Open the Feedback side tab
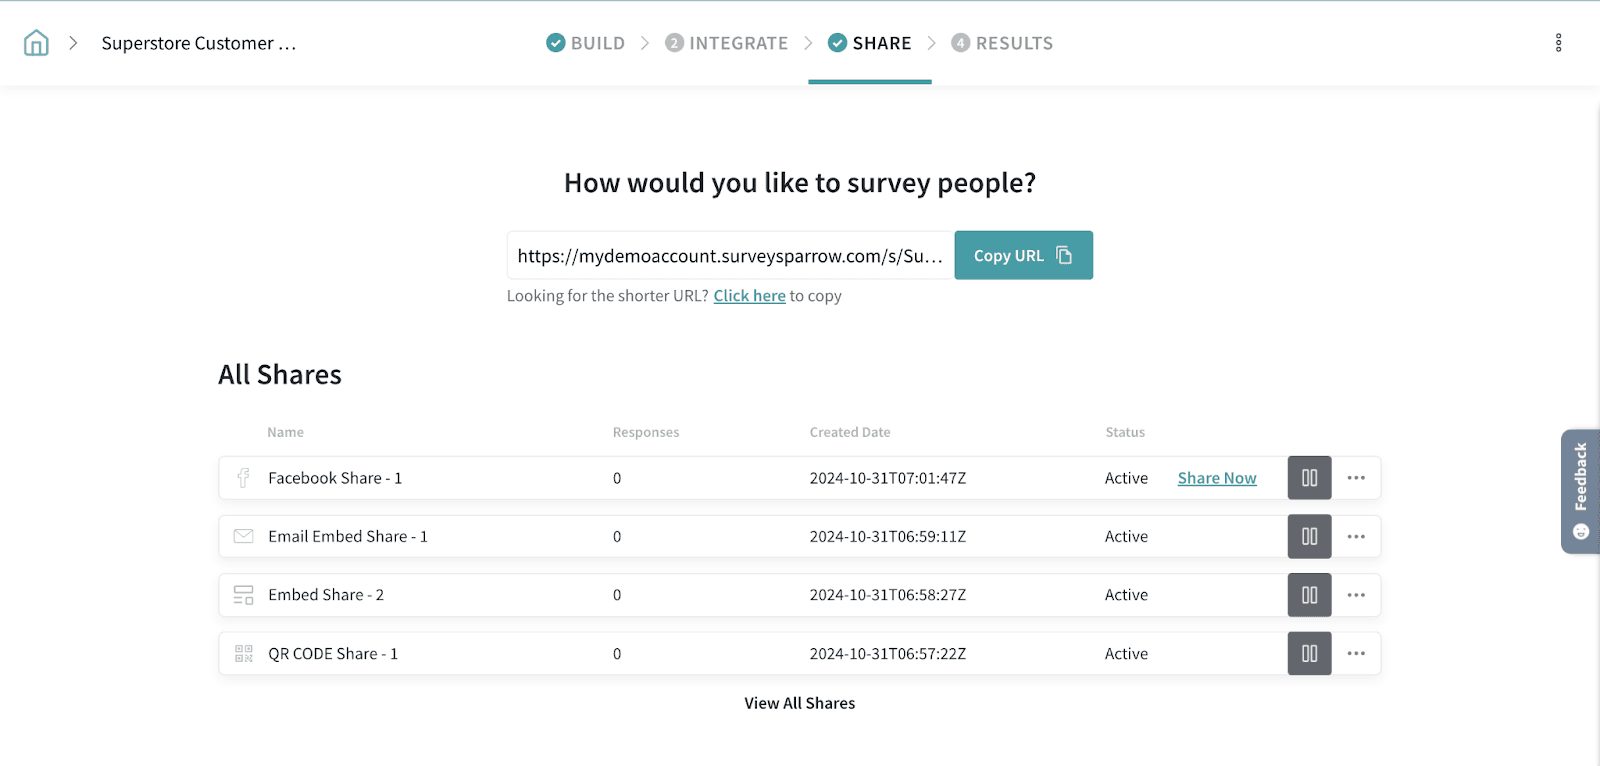The width and height of the screenshot is (1600, 766). tap(1580, 491)
